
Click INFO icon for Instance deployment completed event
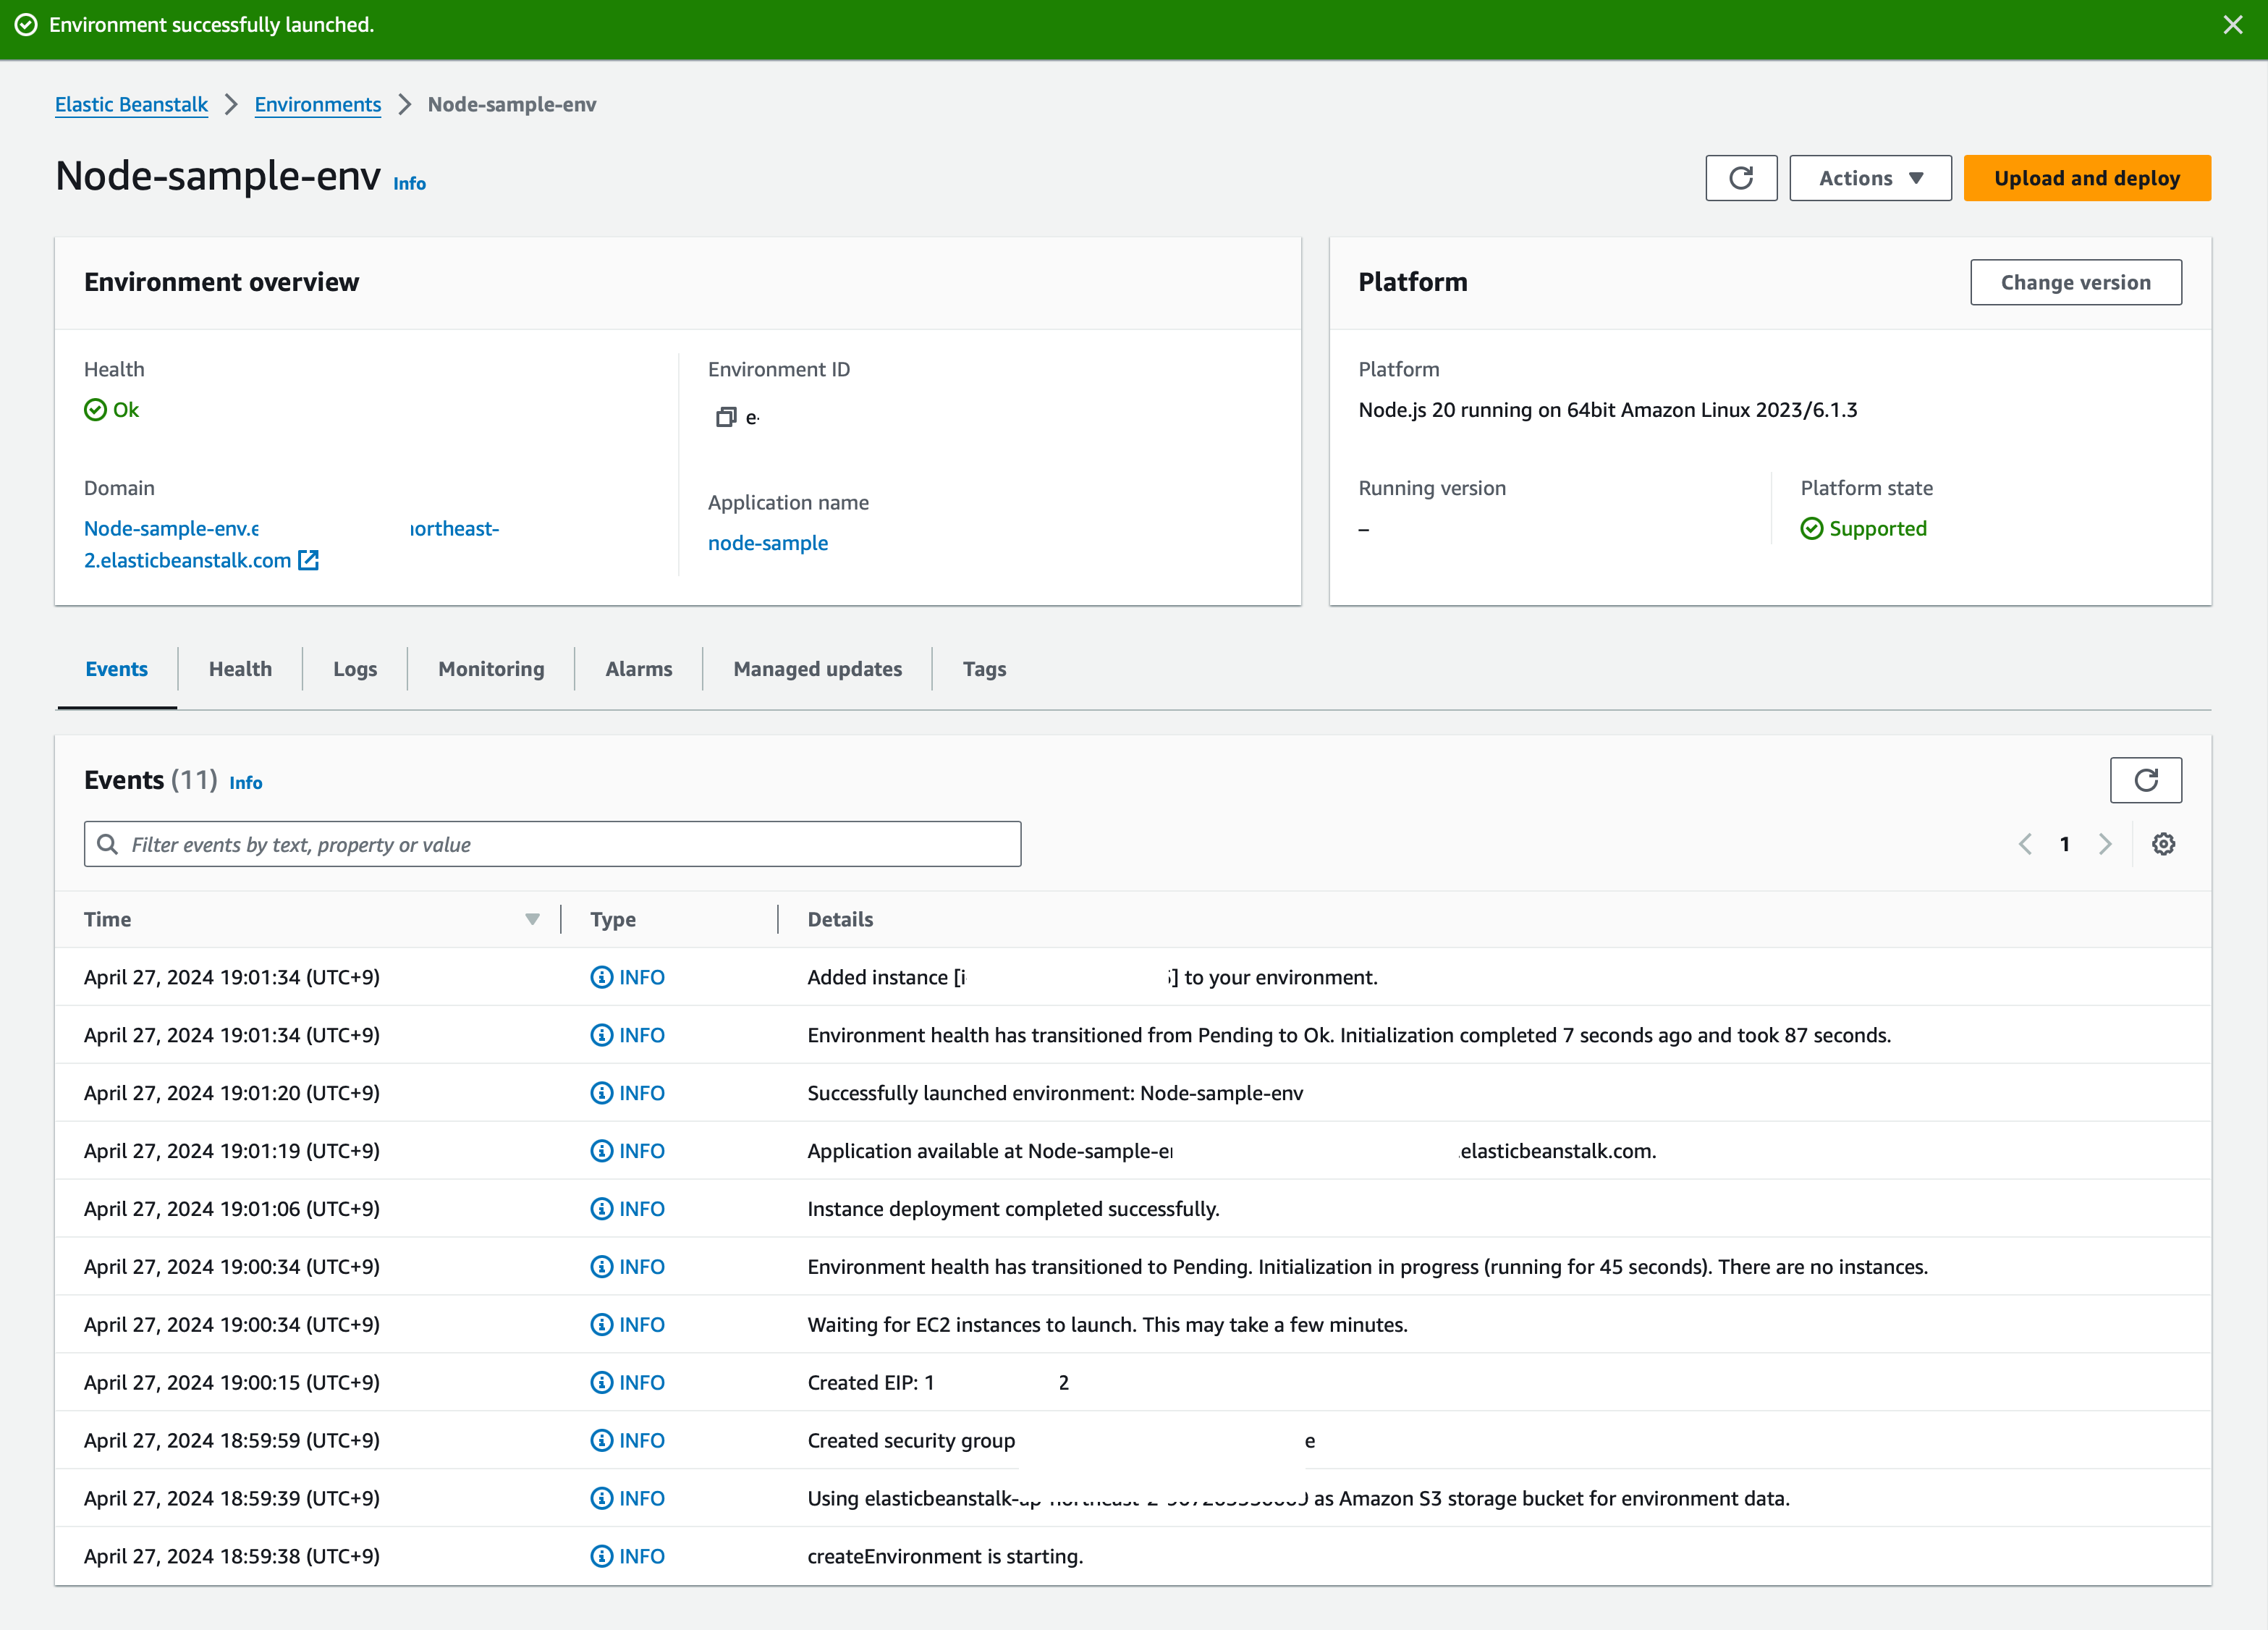point(602,1209)
